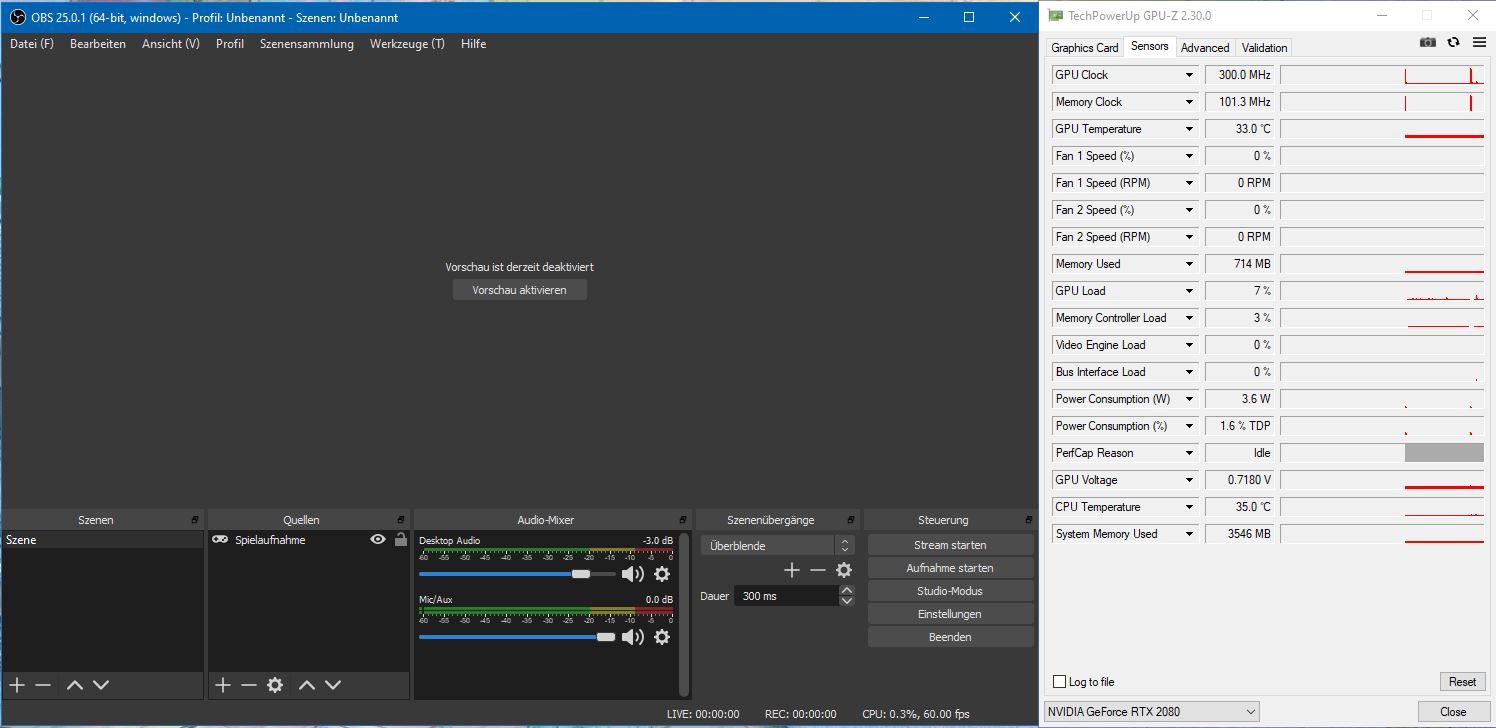Open Werkzeuge menu

coord(407,44)
